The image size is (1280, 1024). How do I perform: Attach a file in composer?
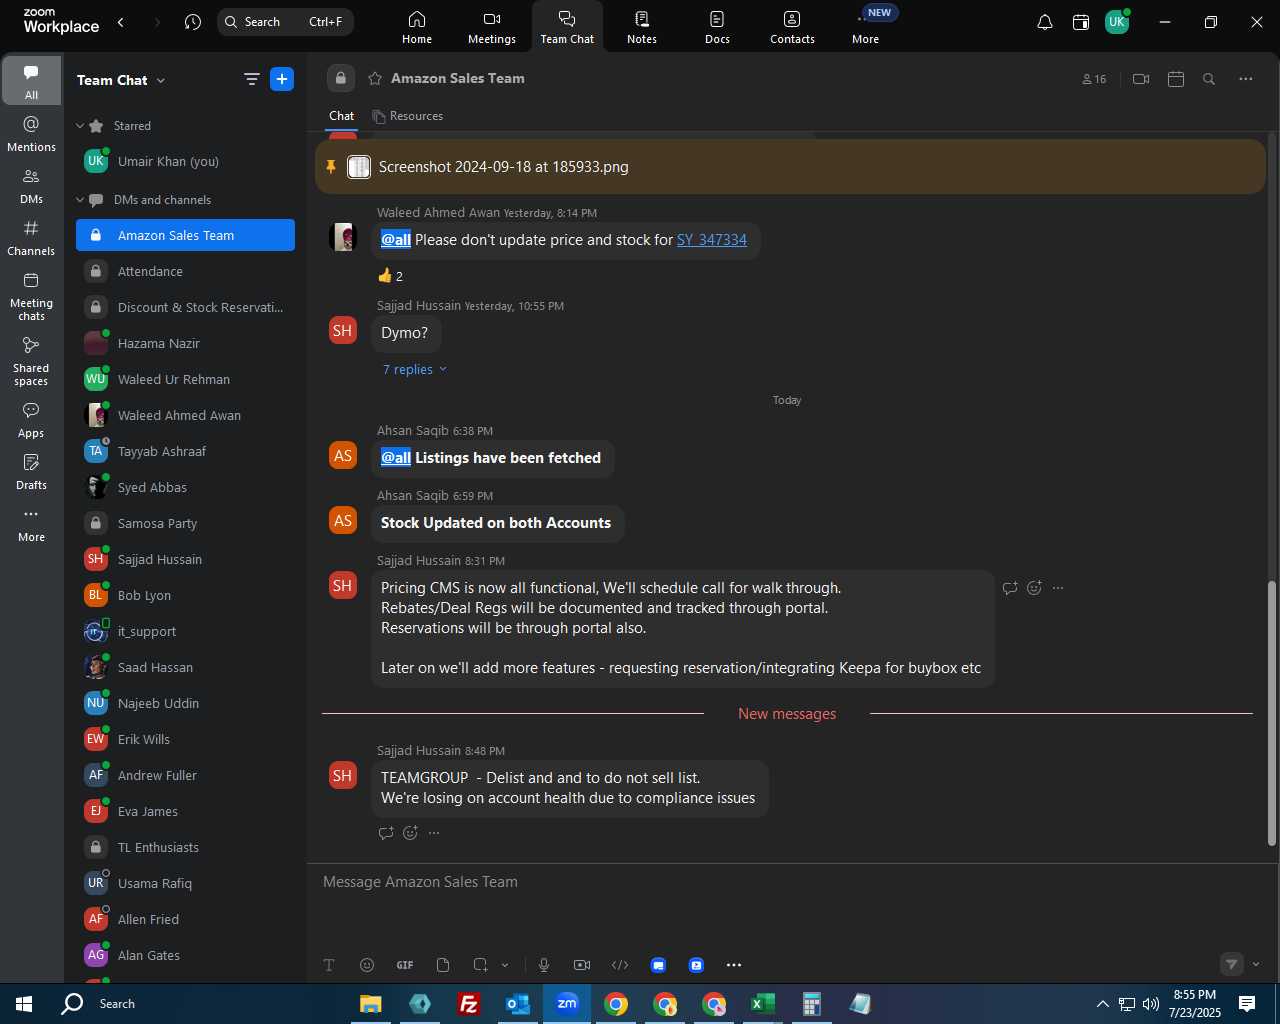[443, 965]
